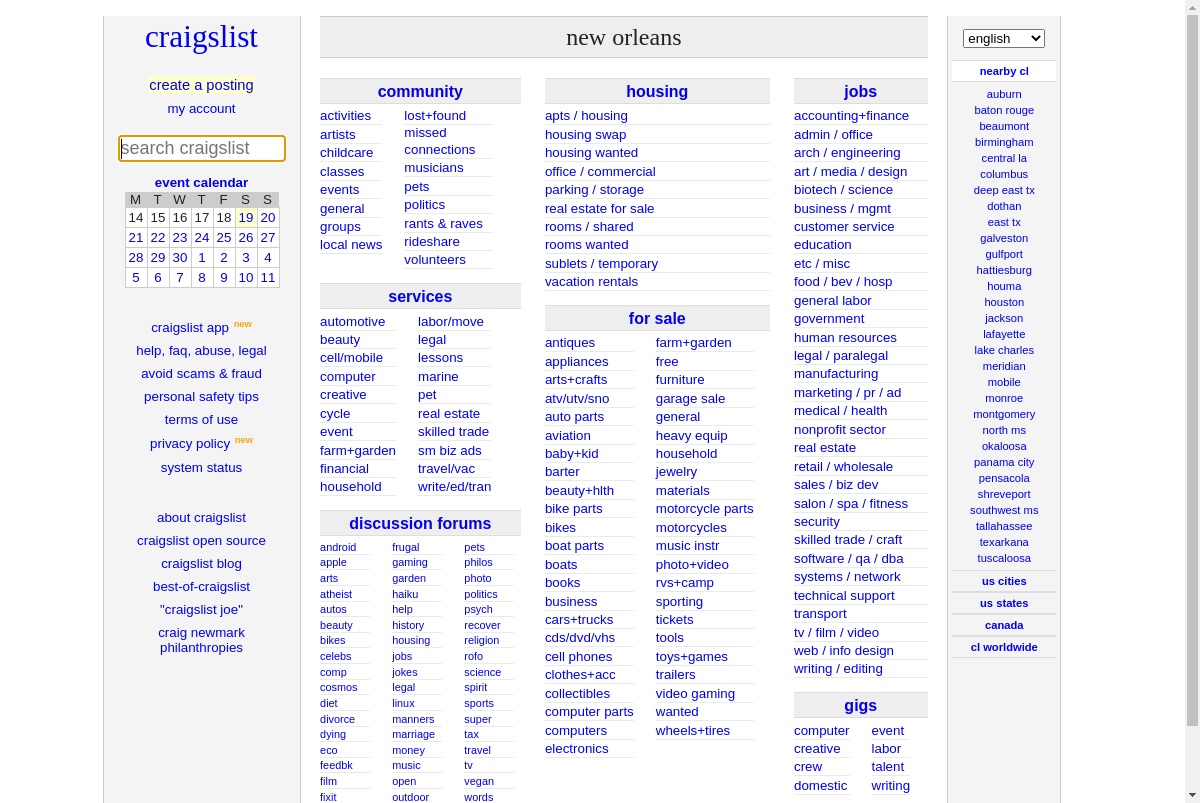Open the android discussion forum
1200x803 pixels.
(338, 547)
